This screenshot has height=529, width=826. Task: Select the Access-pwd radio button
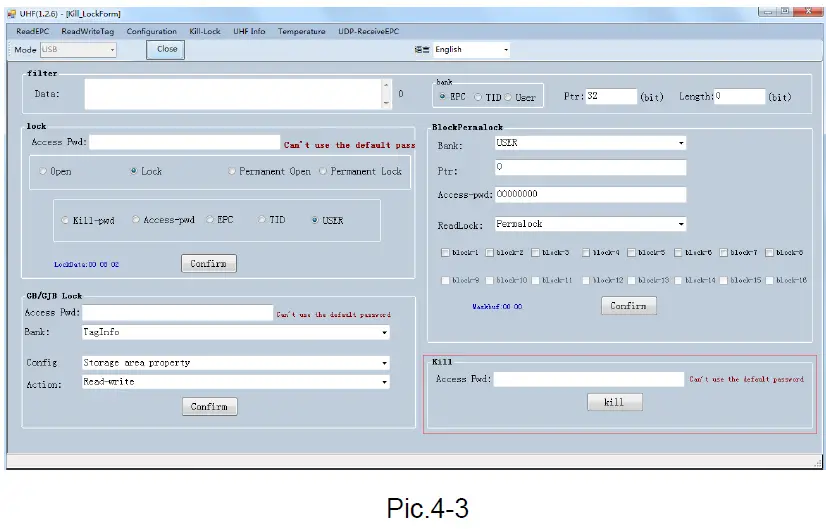pos(135,220)
